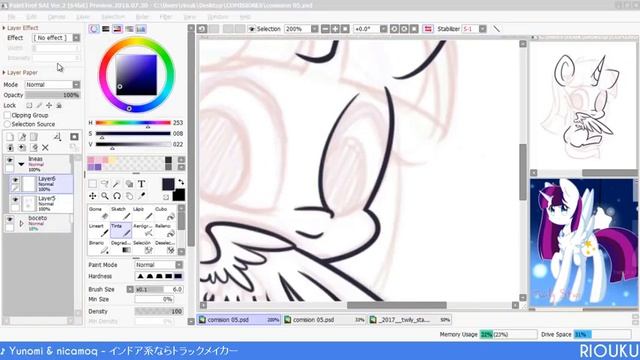
Task: Choose the Lápiz pencil brush
Action: click(x=143, y=213)
